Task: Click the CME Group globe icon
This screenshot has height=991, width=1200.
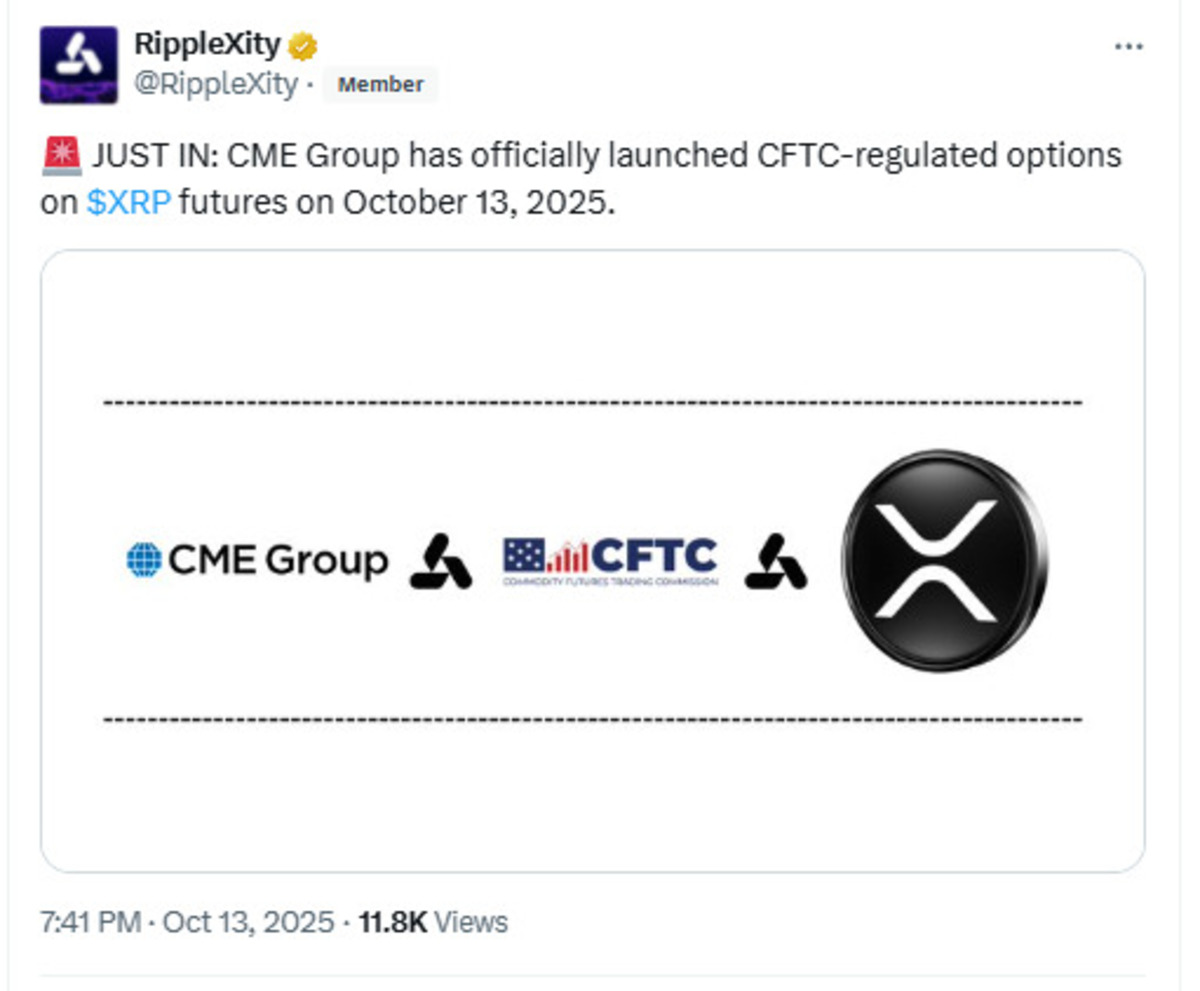Action: click(x=144, y=560)
